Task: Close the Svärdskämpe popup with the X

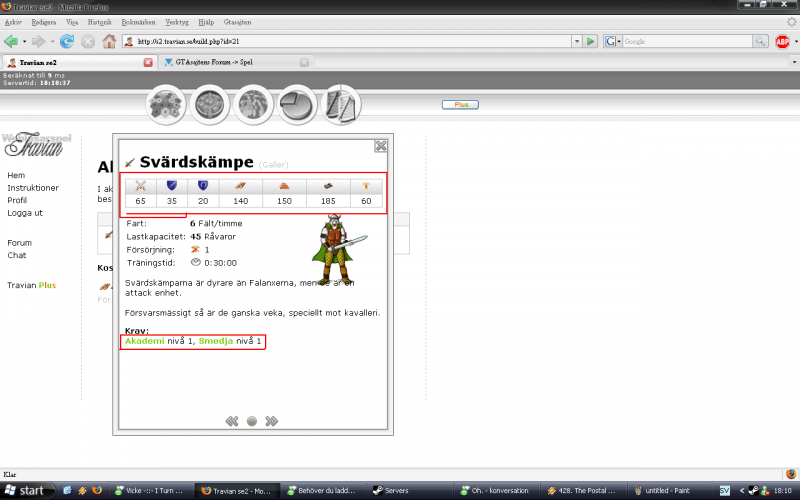Action: [381, 146]
